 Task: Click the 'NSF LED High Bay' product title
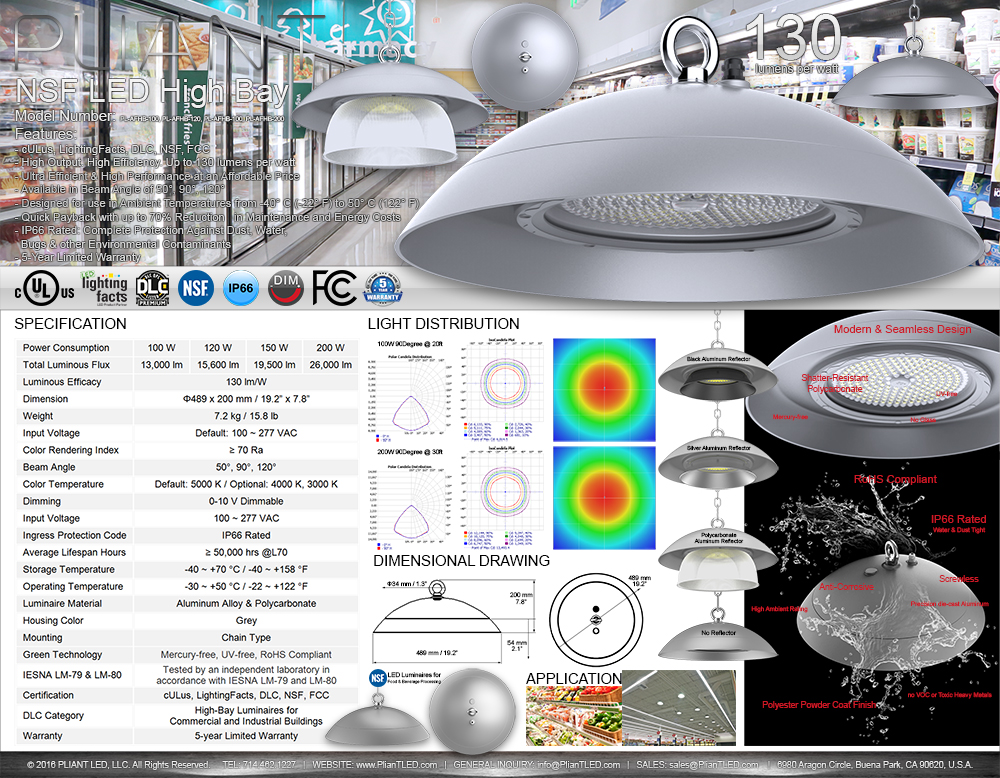(x=152, y=91)
